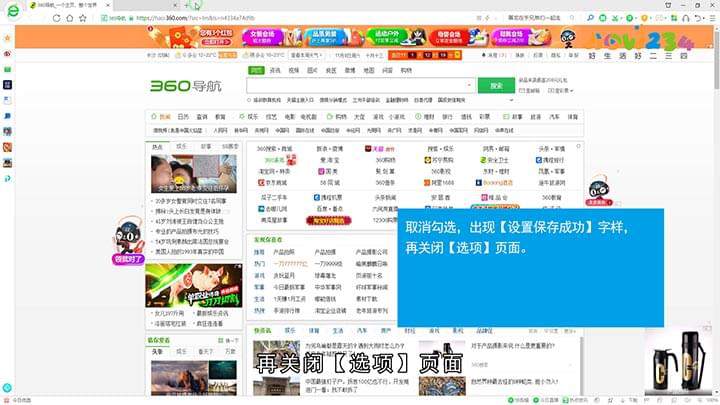Focus the browser address bar URL

coord(196,18)
